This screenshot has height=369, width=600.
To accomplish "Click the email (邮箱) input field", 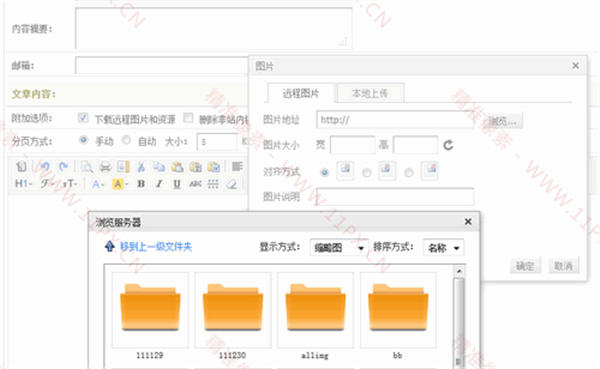I will (161, 65).
